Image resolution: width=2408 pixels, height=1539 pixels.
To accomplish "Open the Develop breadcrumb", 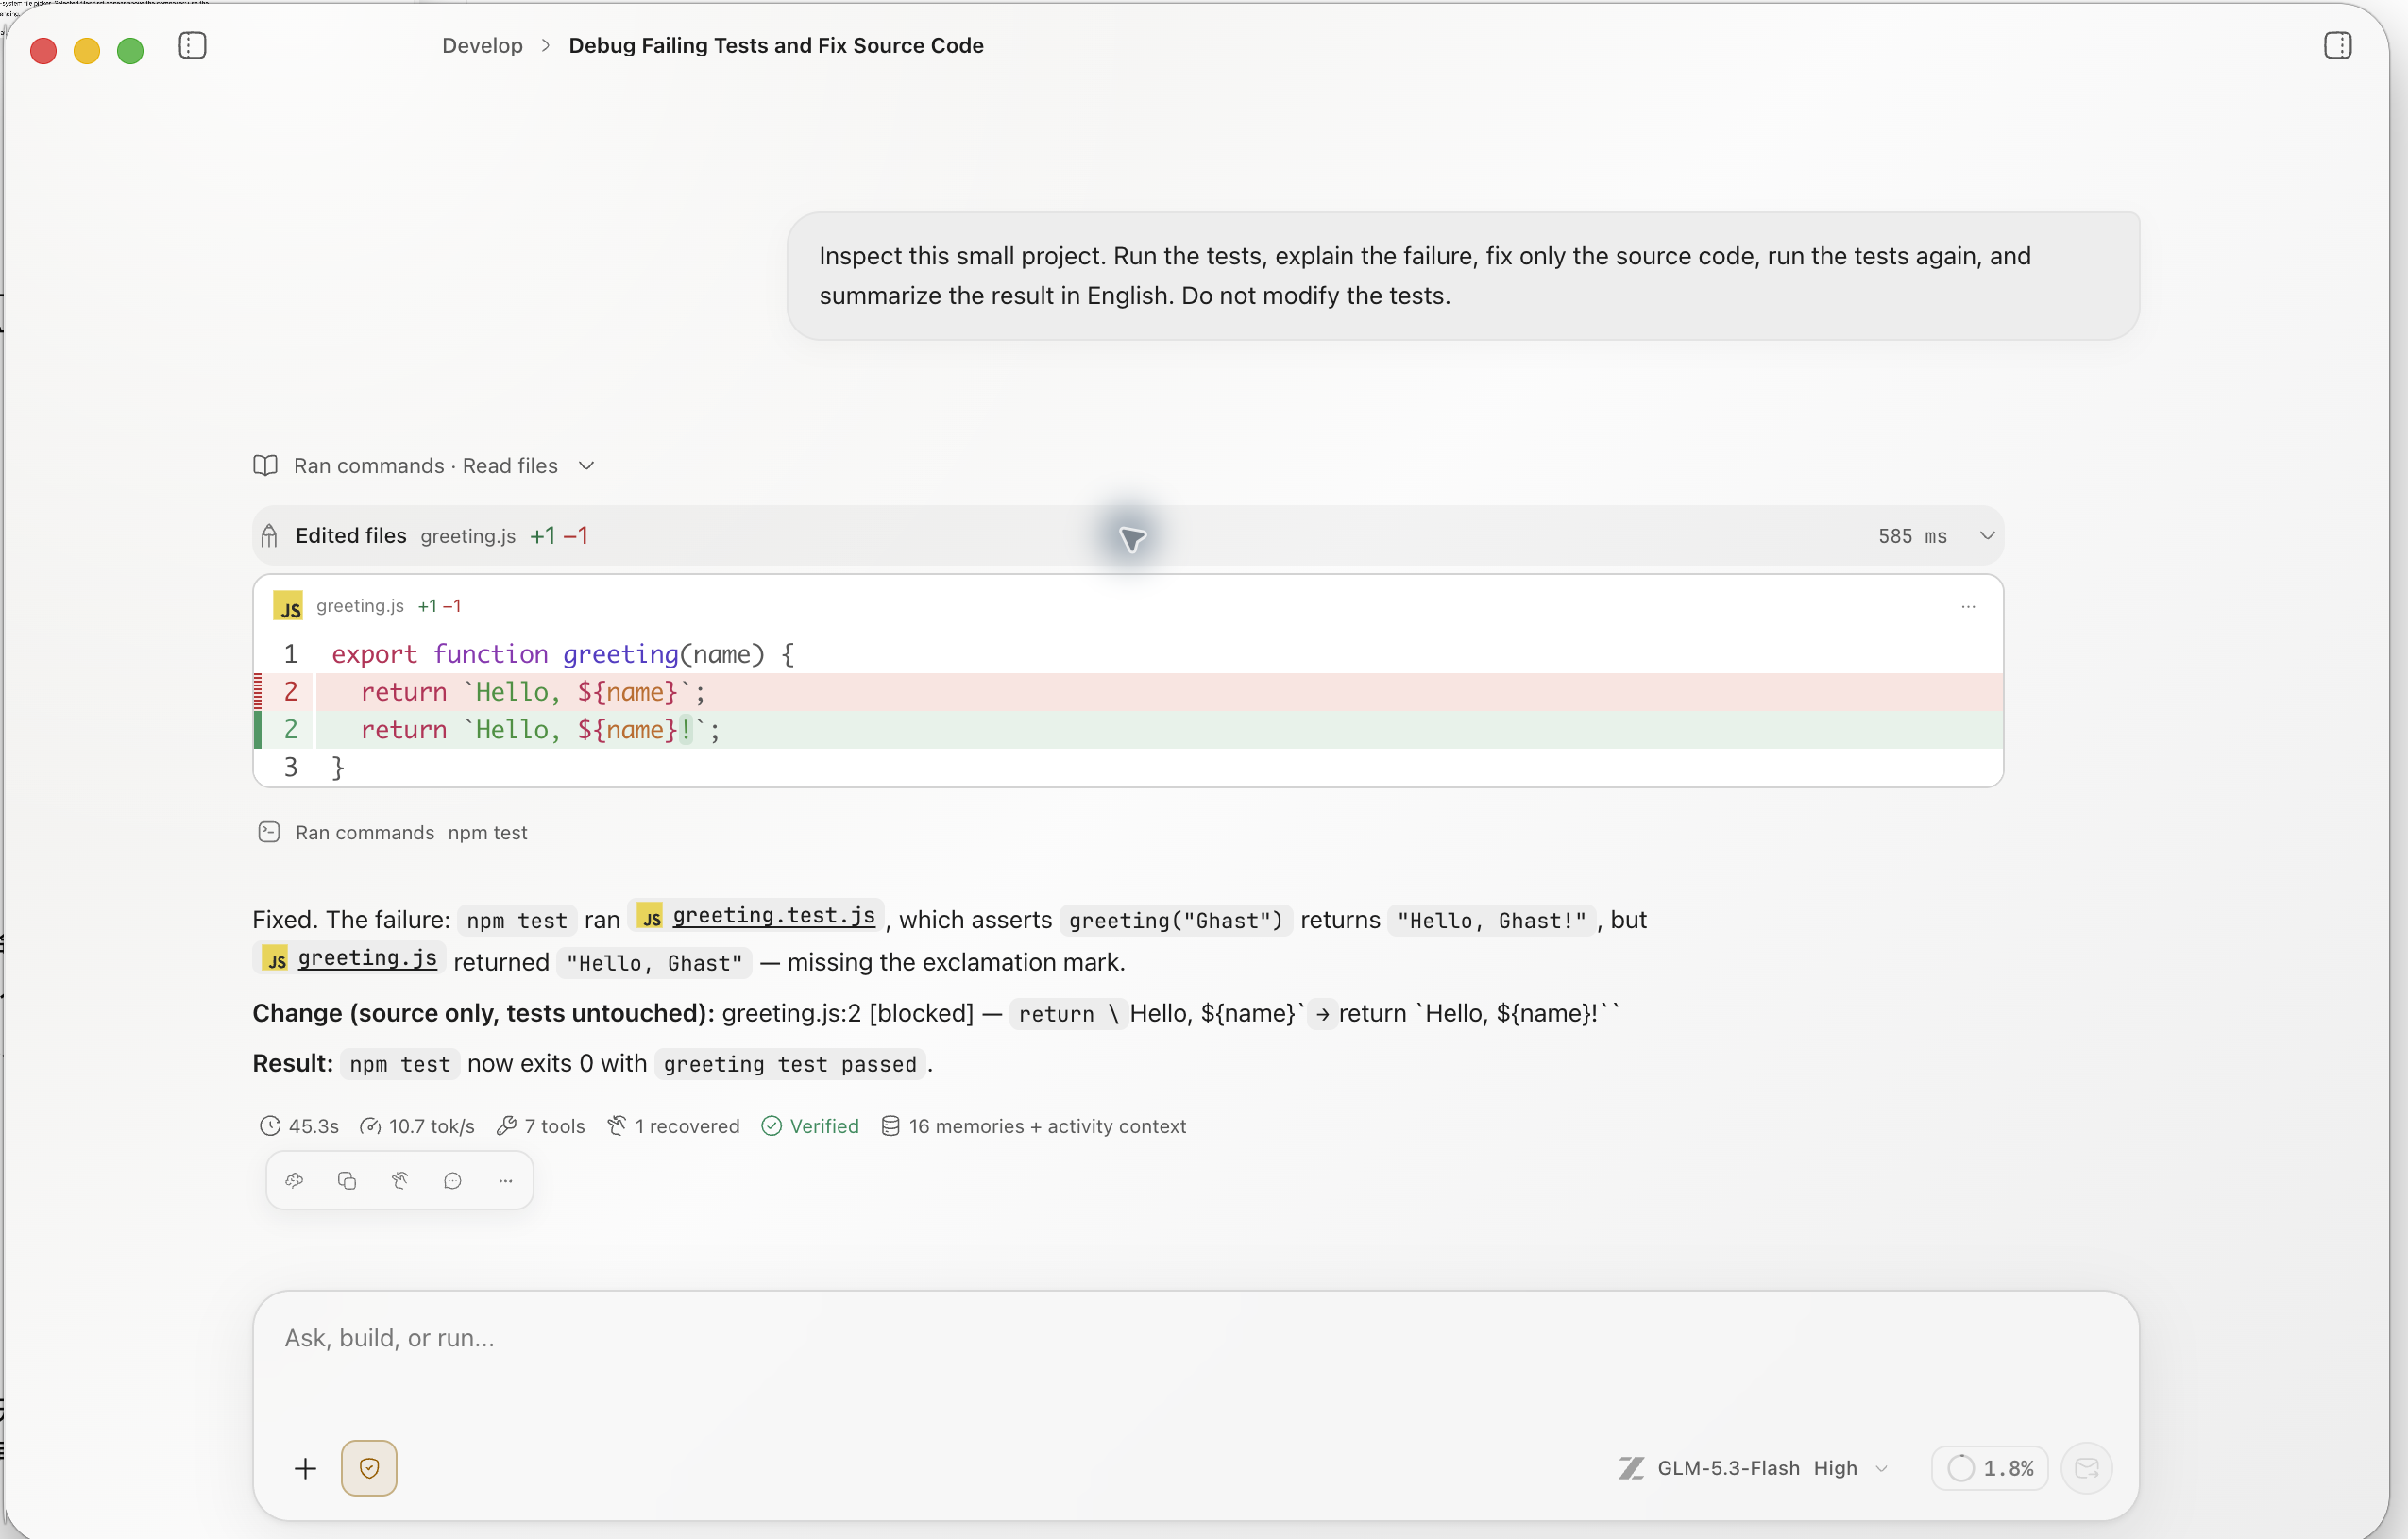I will (482, 46).
